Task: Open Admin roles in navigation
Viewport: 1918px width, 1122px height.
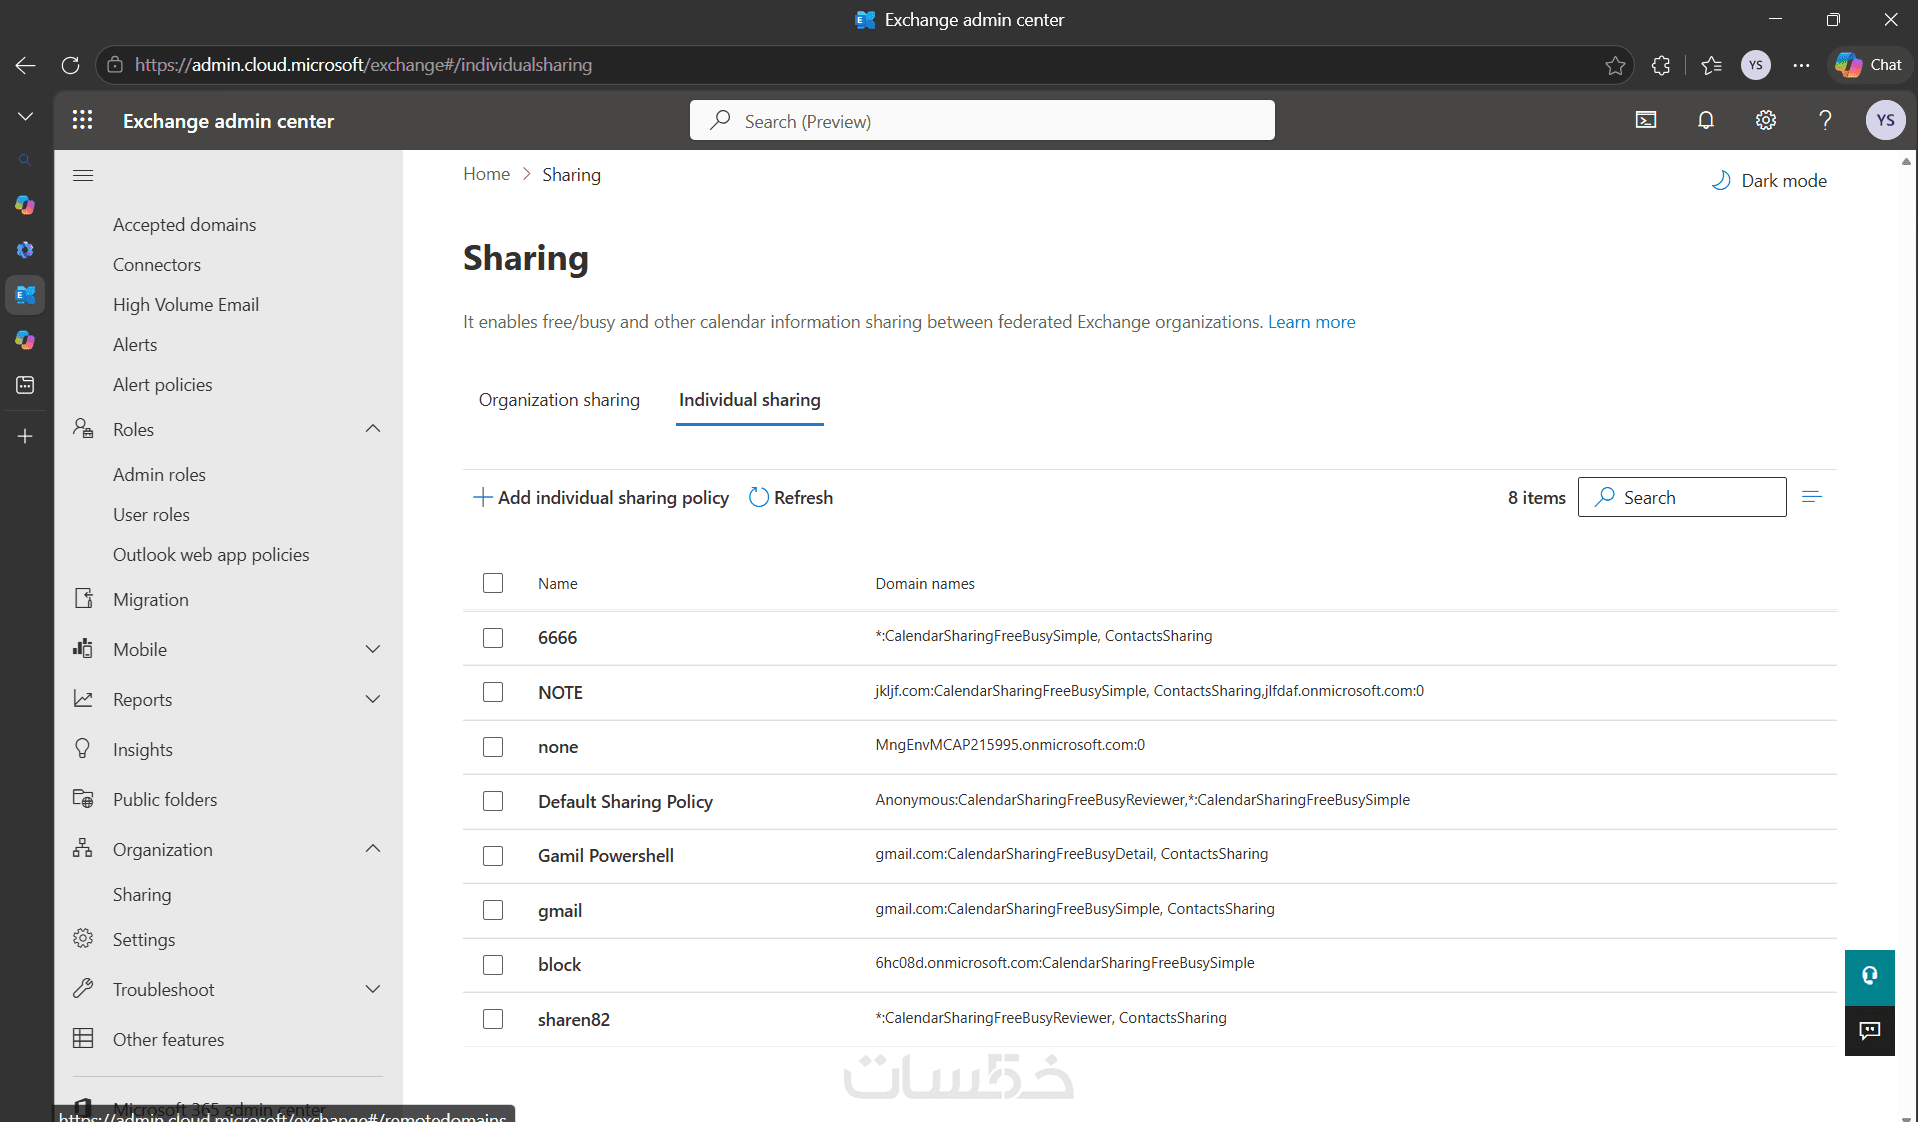Action: pos(159,475)
